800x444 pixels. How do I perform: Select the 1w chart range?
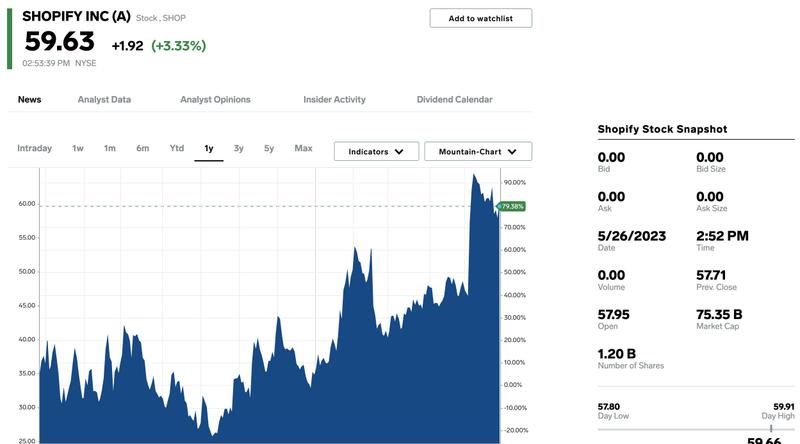(78, 148)
